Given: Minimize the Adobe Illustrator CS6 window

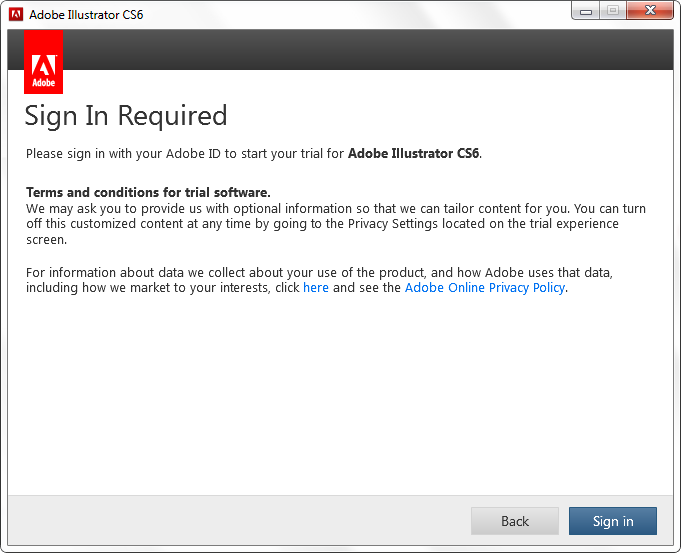Looking at the screenshot, I should pos(585,11).
